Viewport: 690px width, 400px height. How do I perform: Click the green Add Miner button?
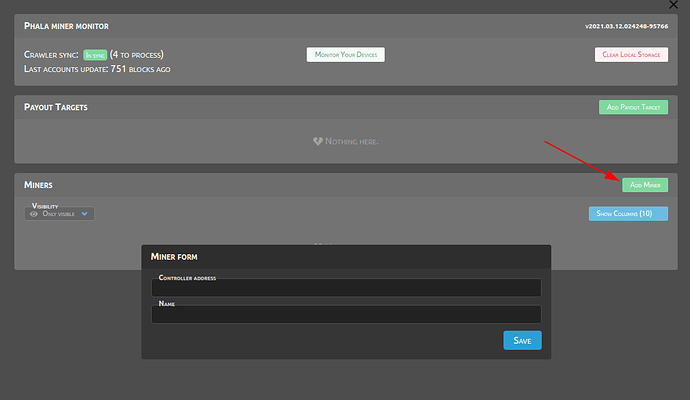644,185
